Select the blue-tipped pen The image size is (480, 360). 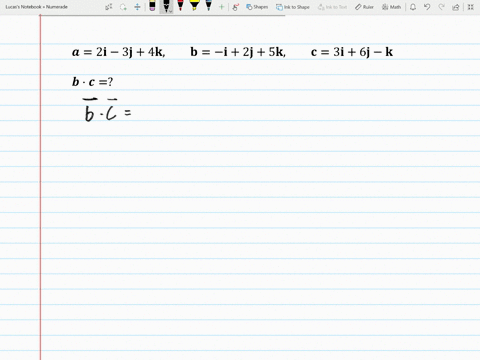(x=209, y=5)
